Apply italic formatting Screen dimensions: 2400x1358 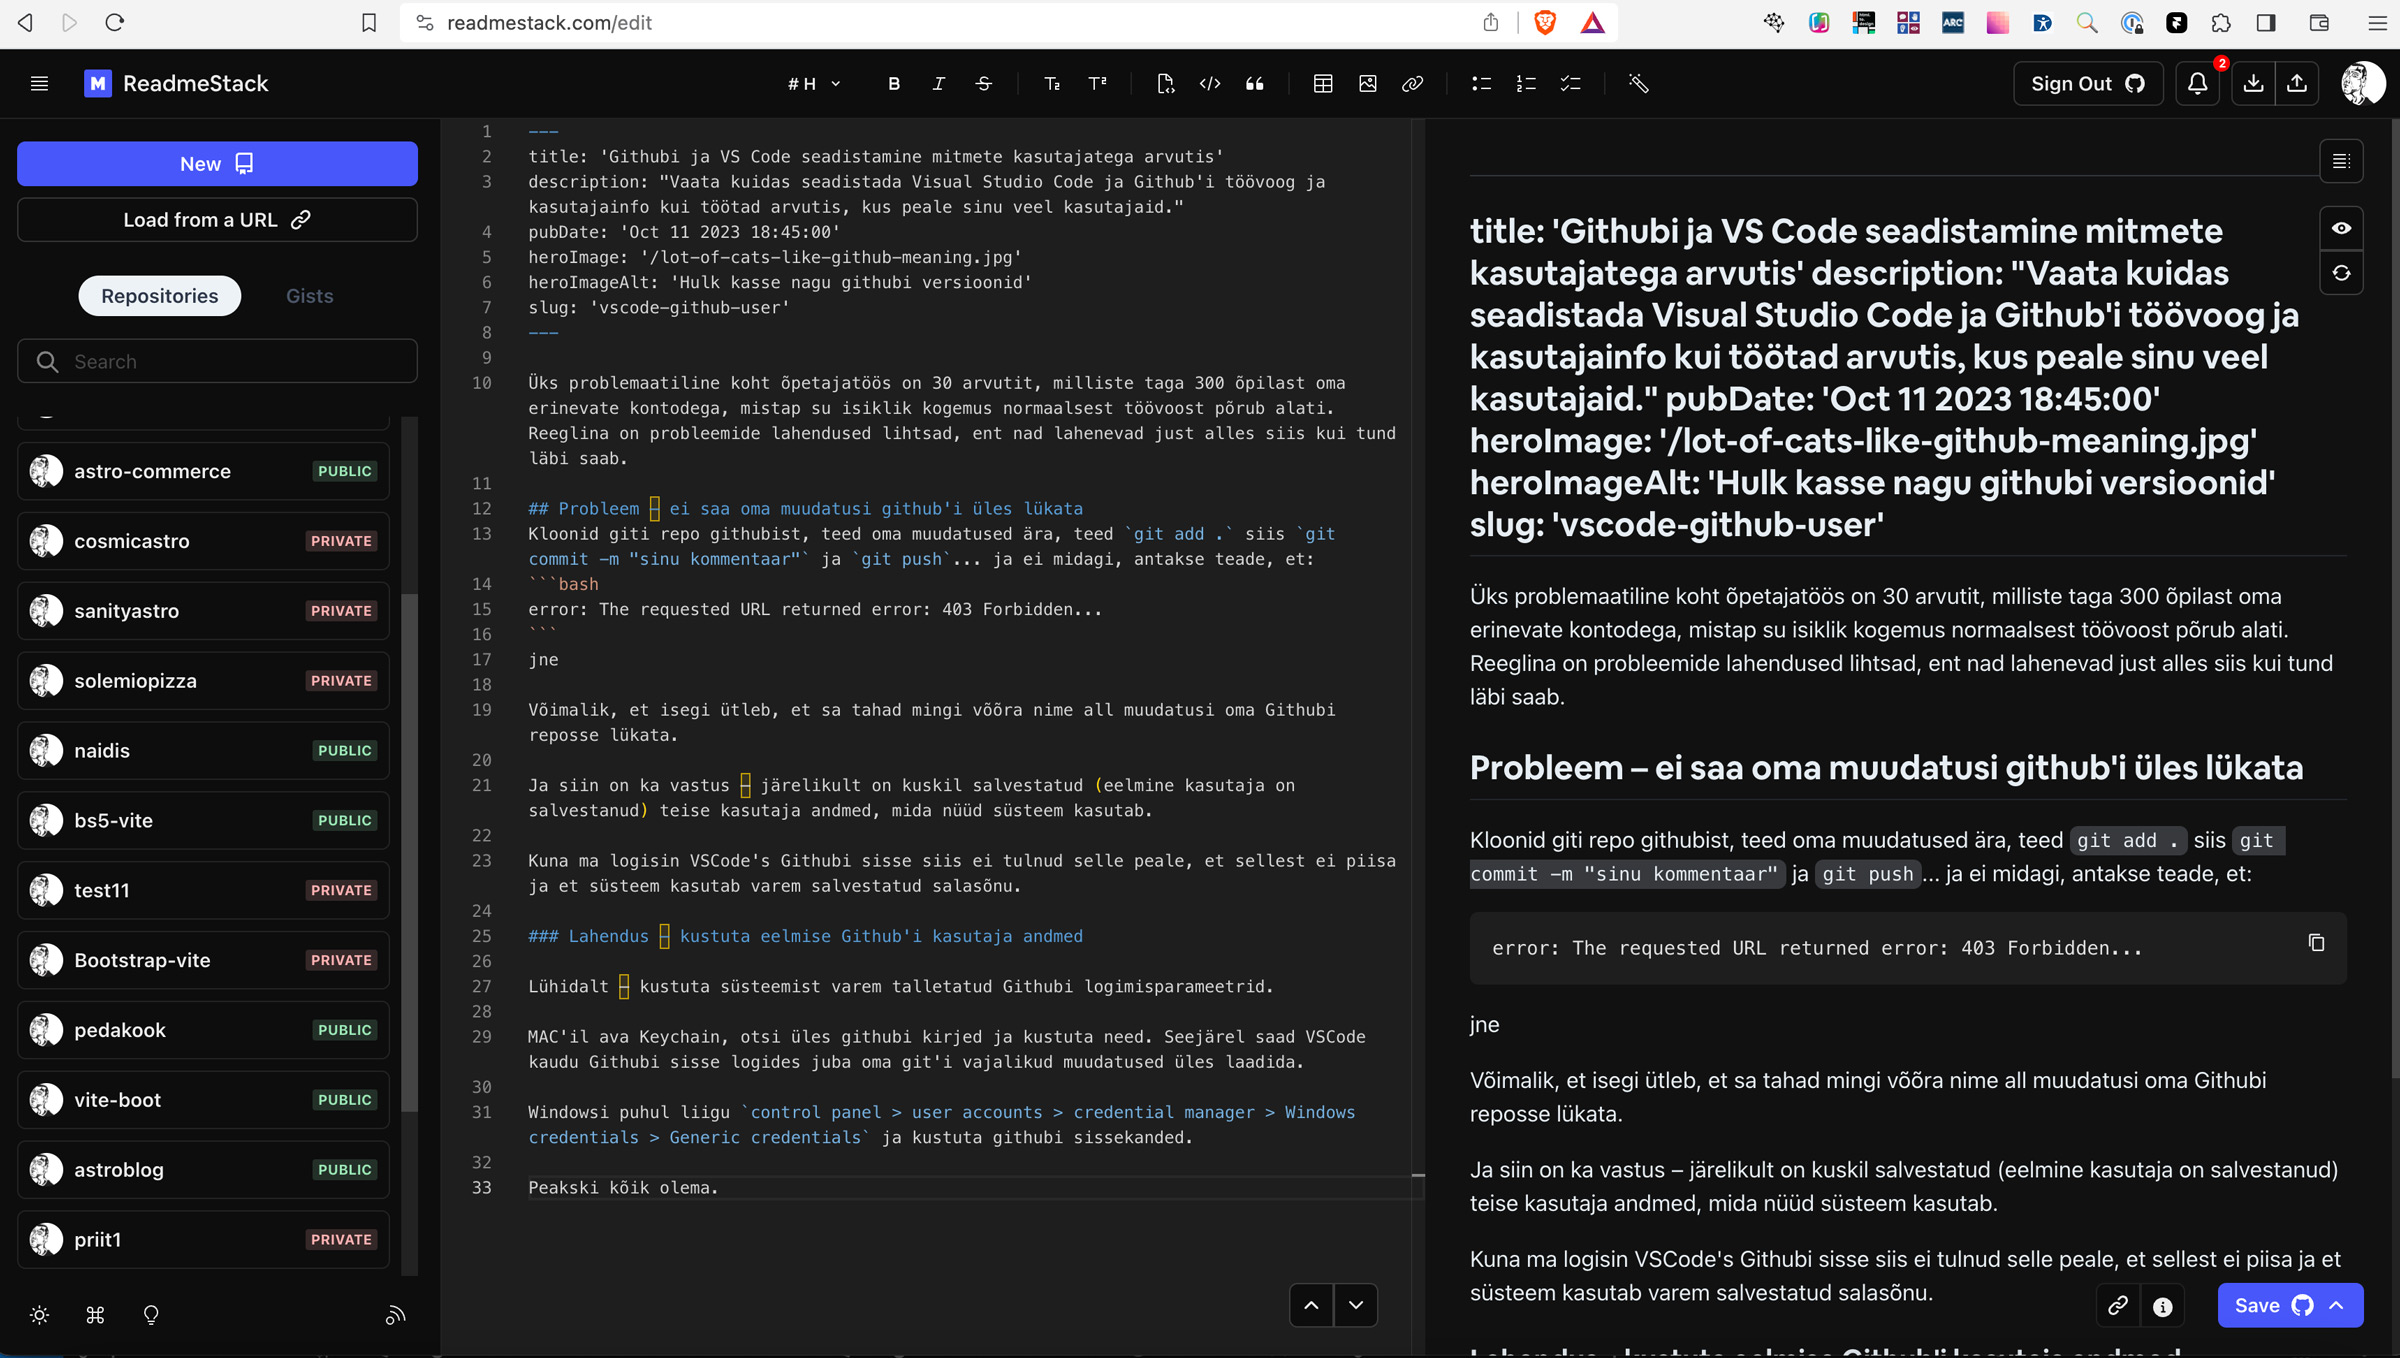938,84
